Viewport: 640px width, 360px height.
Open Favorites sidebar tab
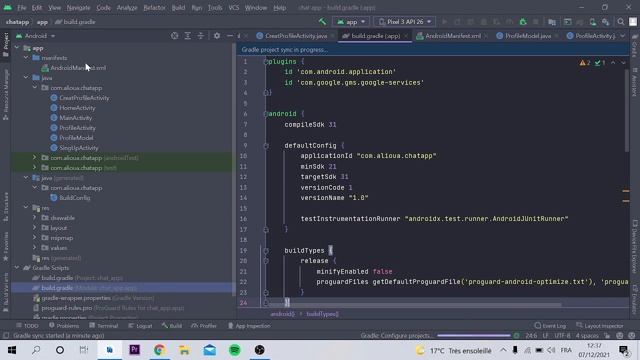pyautogui.click(x=5, y=247)
